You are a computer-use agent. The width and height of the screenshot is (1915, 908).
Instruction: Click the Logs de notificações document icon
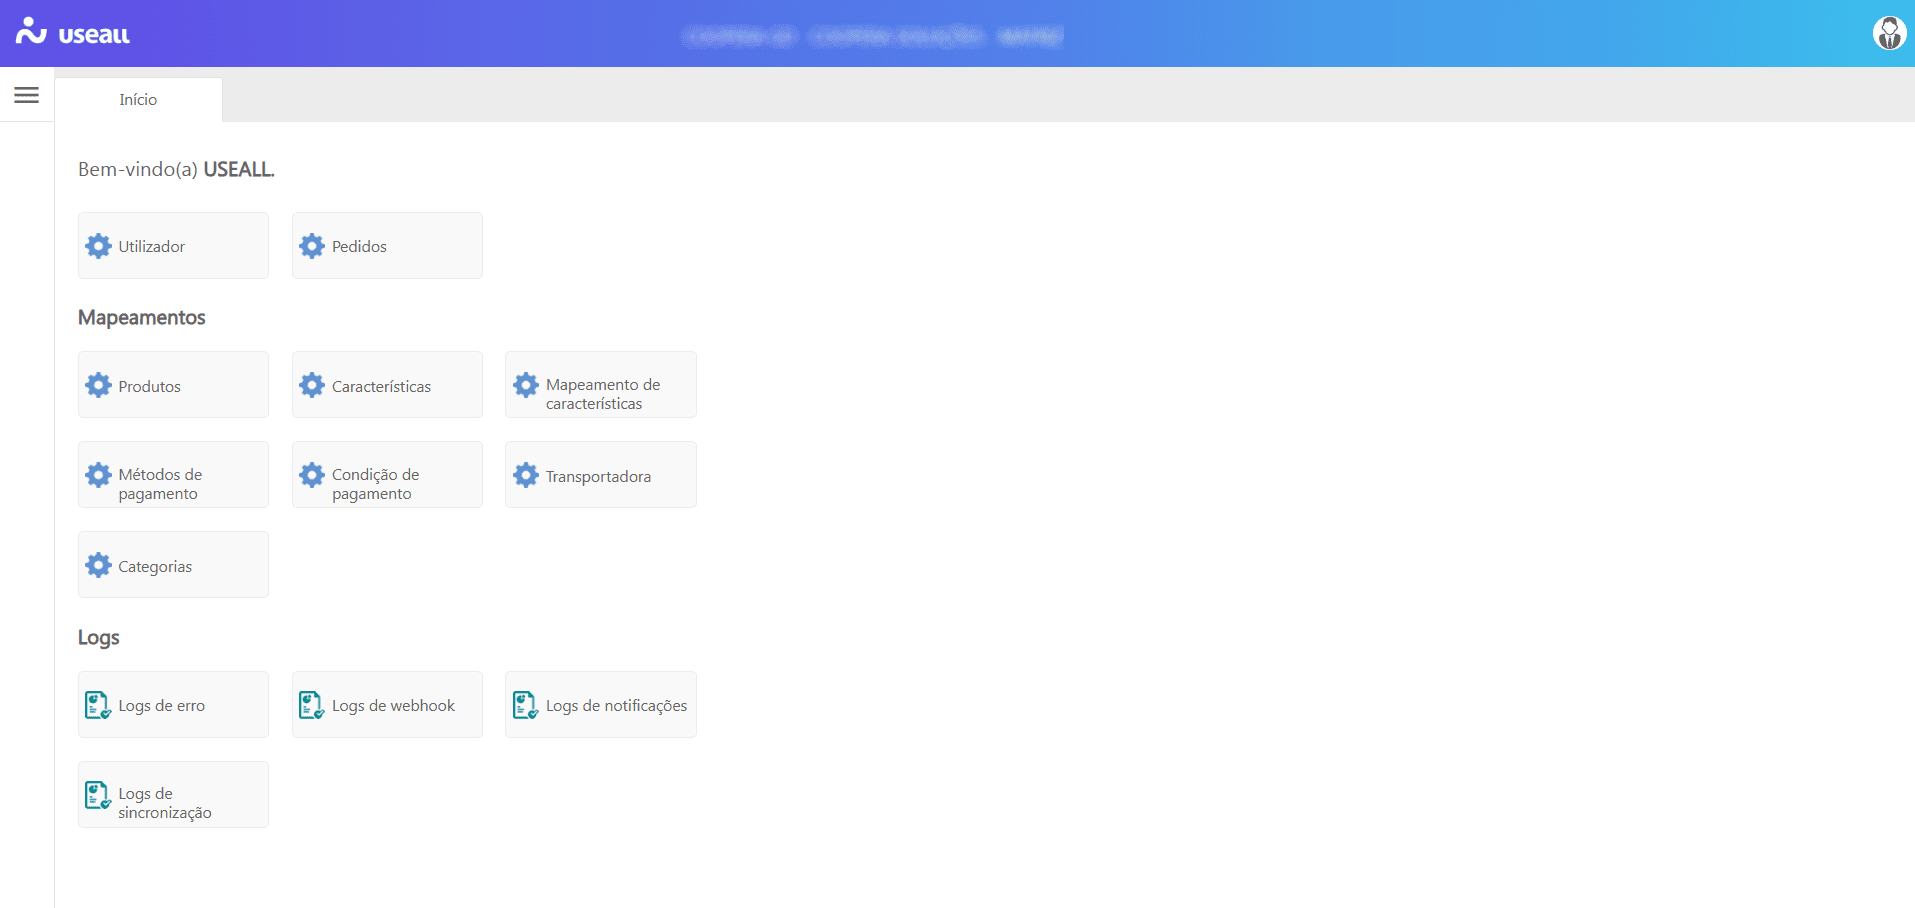point(525,705)
